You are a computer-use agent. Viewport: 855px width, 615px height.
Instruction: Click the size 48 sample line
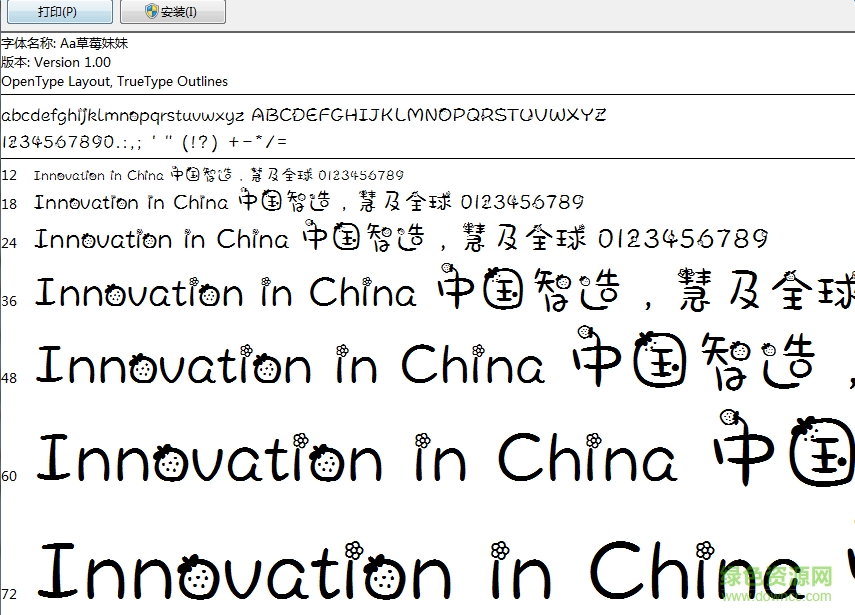(444, 360)
